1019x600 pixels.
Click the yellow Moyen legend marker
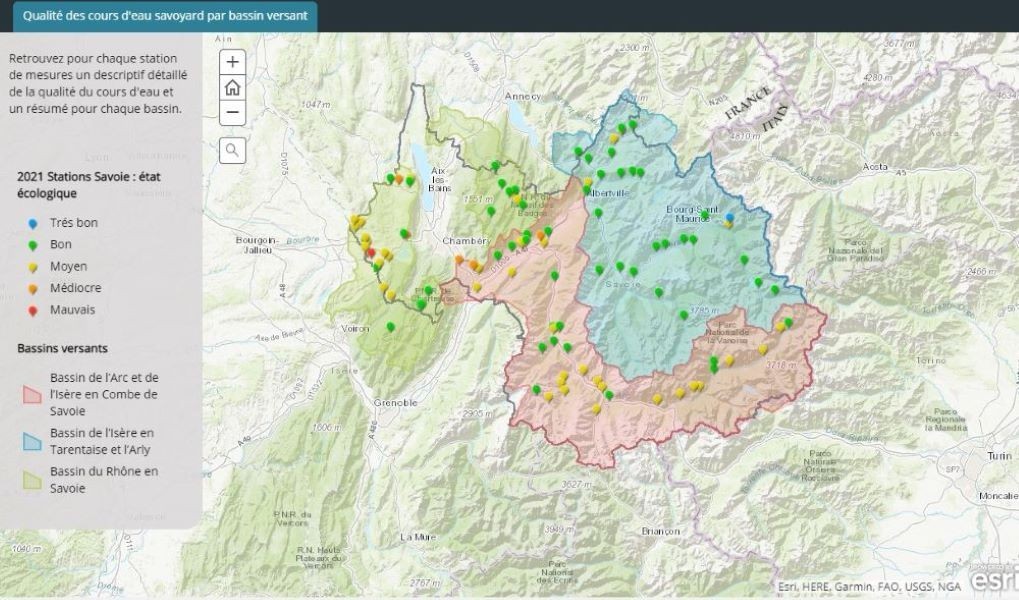pyautogui.click(x=33, y=267)
